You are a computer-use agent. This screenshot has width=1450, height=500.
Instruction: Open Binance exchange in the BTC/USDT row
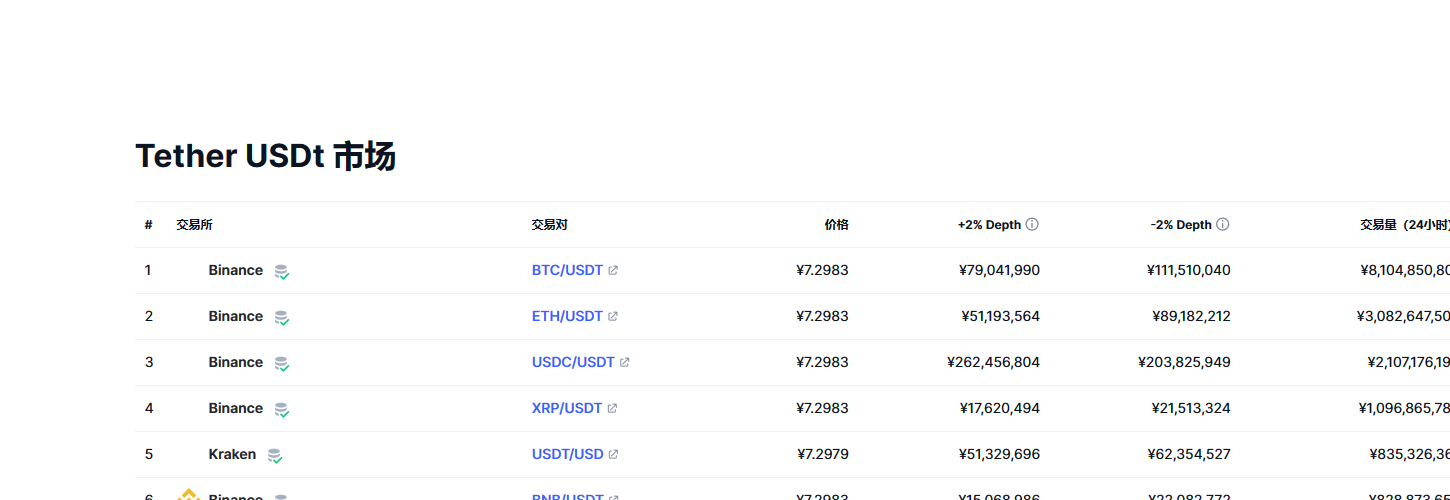pyautogui.click(x=235, y=271)
